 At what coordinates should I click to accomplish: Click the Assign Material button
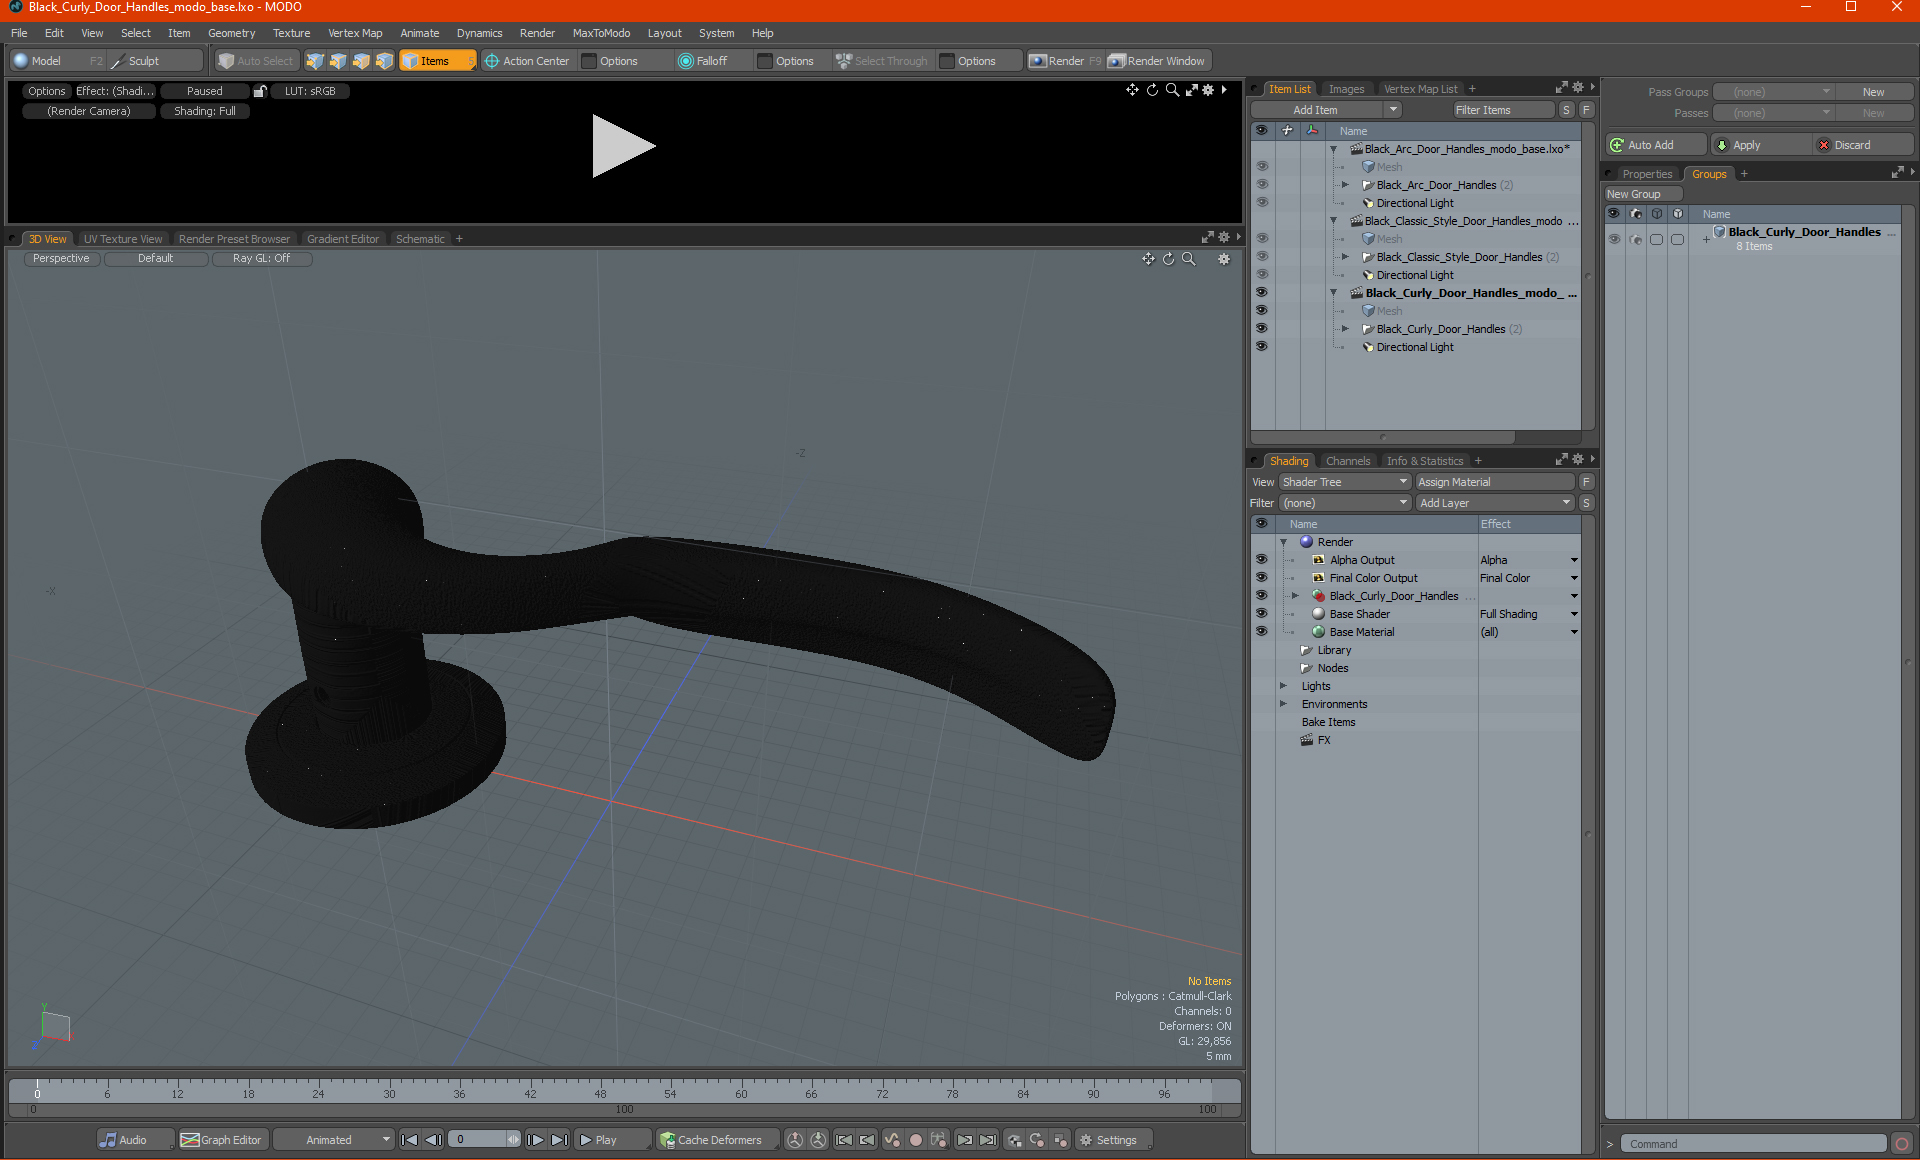(x=1494, y=482)
